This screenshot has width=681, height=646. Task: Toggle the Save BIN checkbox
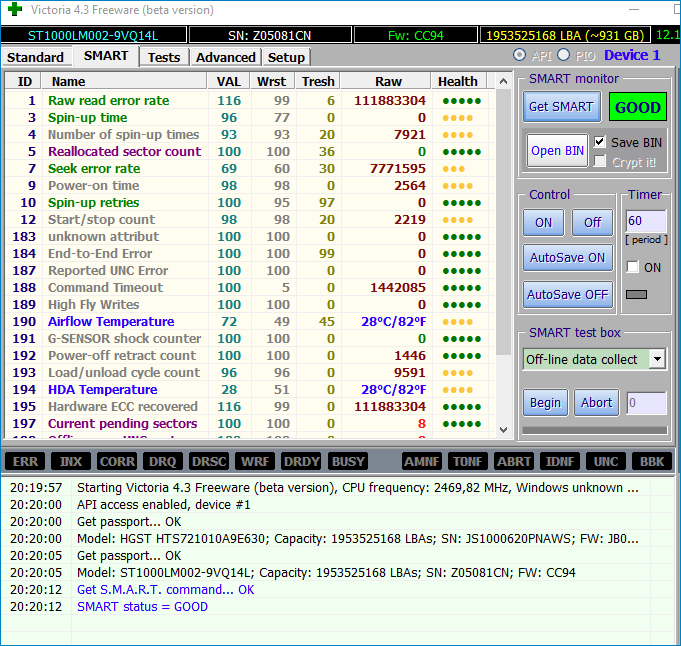pyautogui.click(x=600, y=142)
